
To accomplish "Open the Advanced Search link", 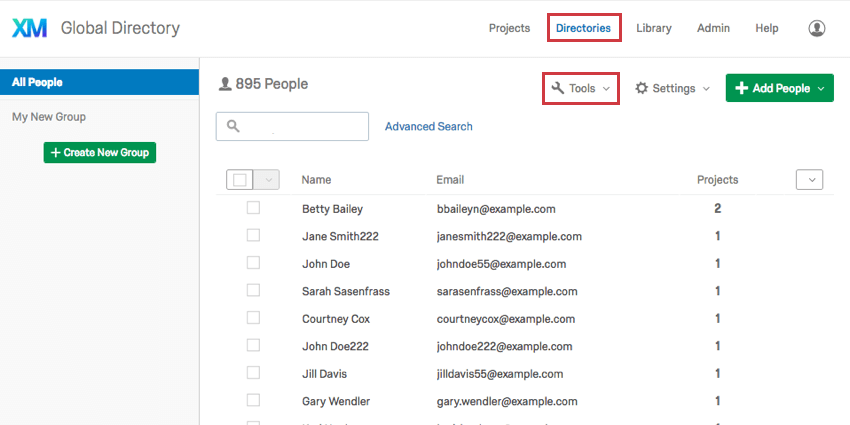I will tap(428, 126).
